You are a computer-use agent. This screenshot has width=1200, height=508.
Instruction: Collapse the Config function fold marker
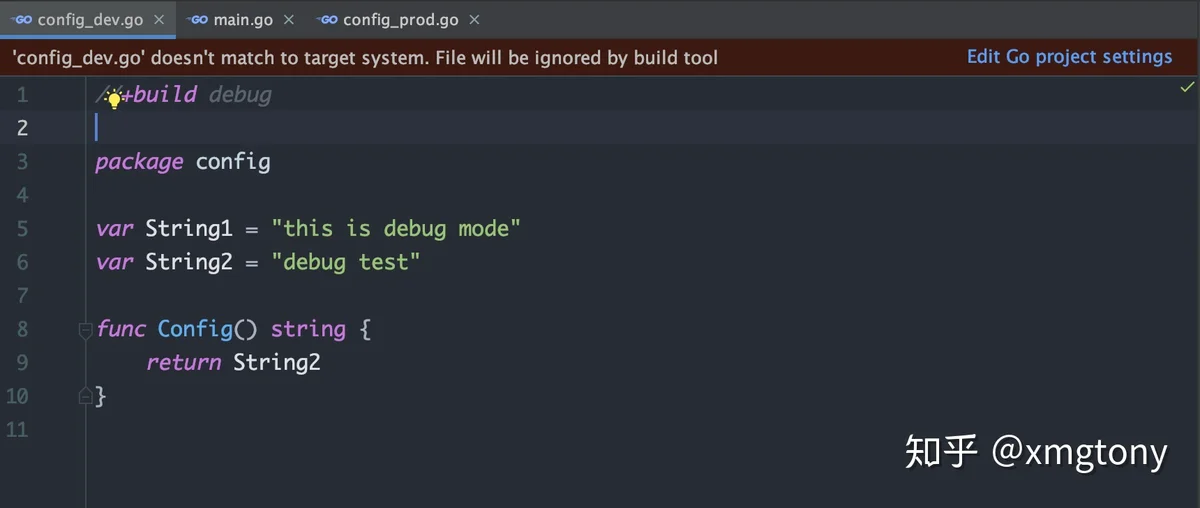85,329
